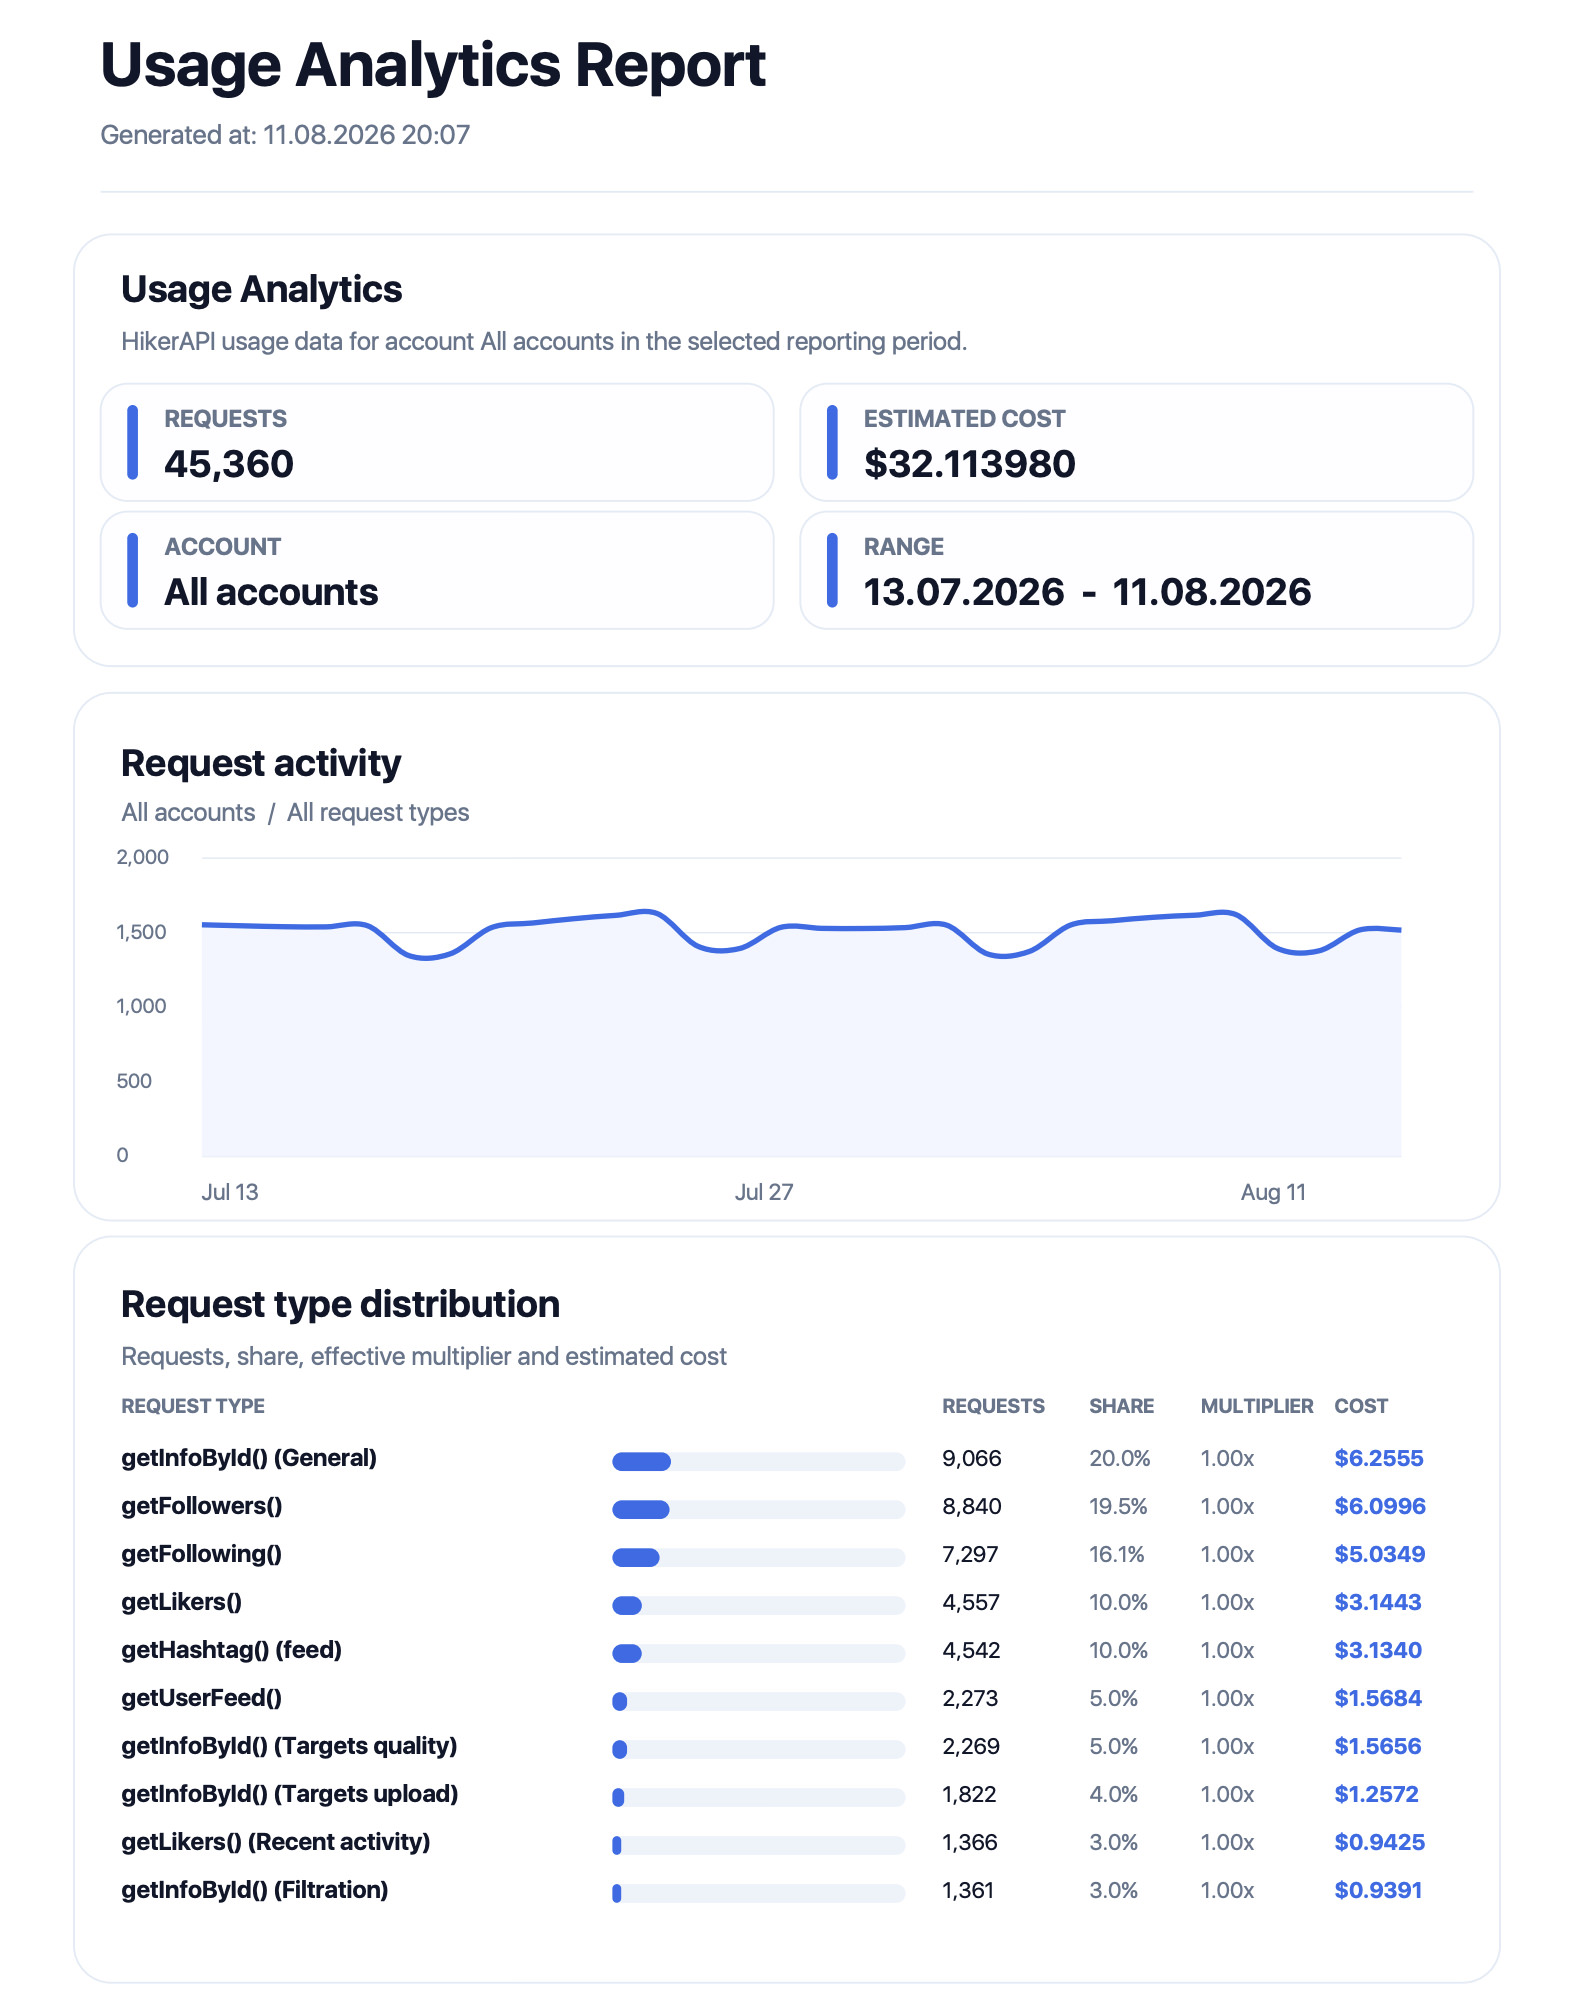
Task: Click the 9,066 requests cell
Action: pyautogui.click(x=972, y=1458)
